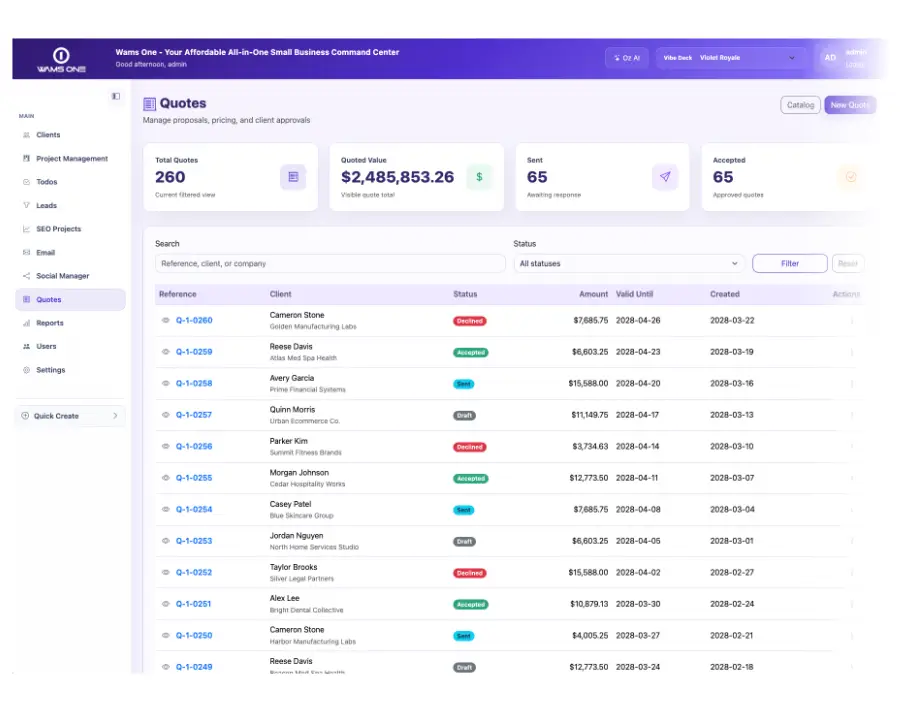The height and width of the screenshot is (720, 900).
Task: Open quote link Q-1-0255
Action: click(x=194, y=478)
